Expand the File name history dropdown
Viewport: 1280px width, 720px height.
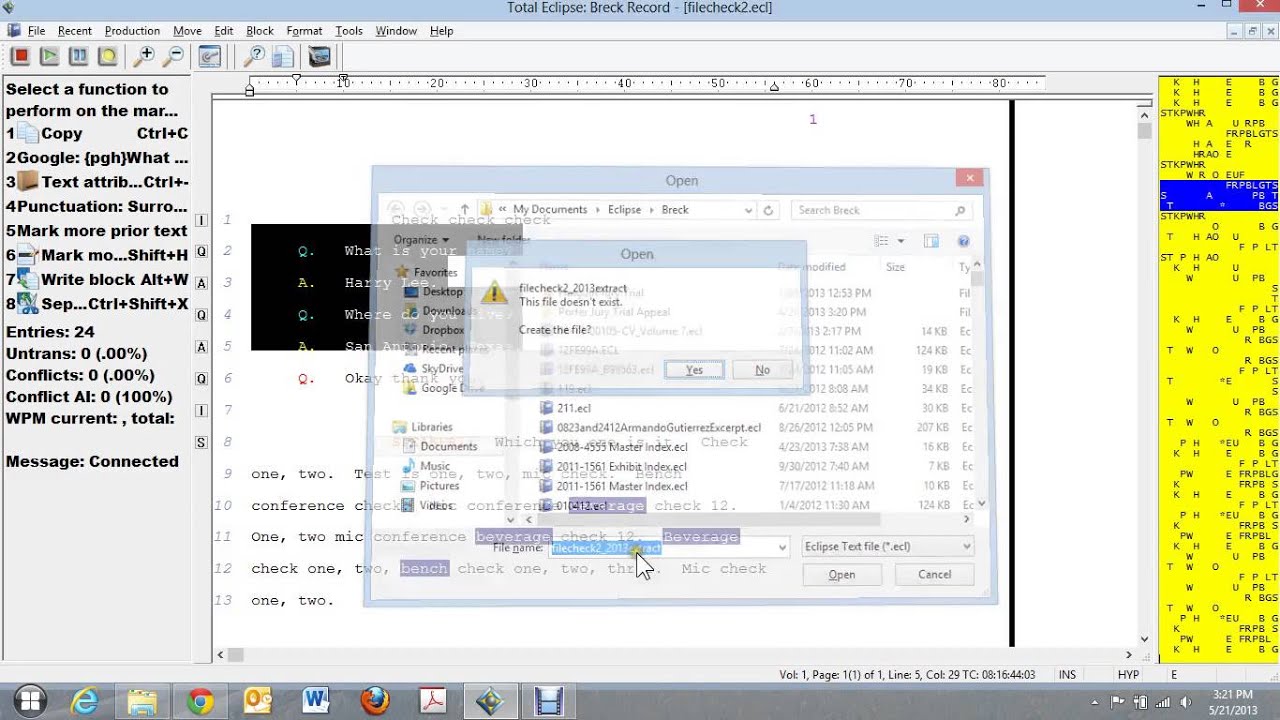(781, 547)
